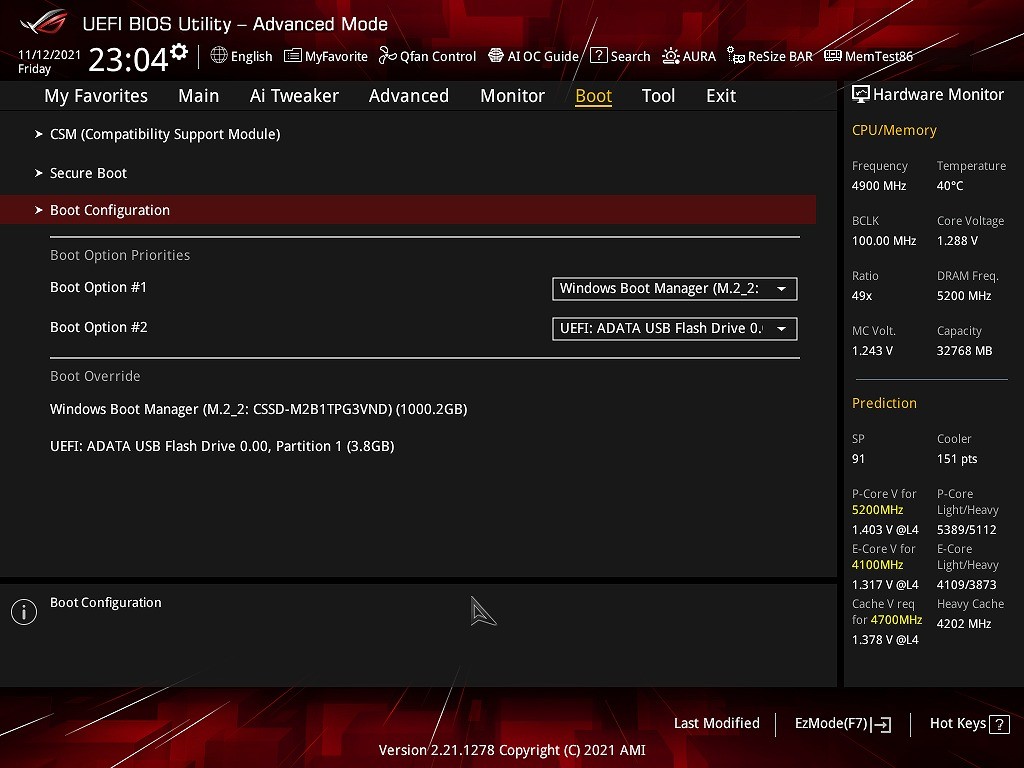Viewport: 1024px width, 768px height.
Task: Open the Hot Keys help
Action: [x=966, y=724]
